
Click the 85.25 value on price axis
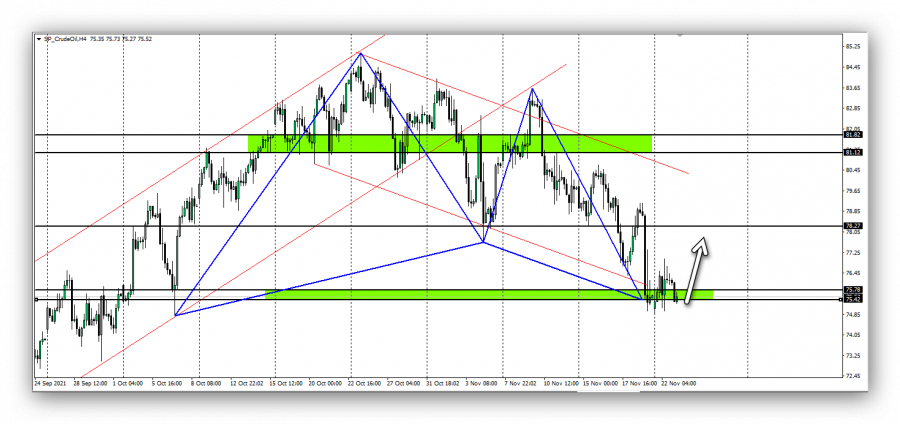(852, 46)
